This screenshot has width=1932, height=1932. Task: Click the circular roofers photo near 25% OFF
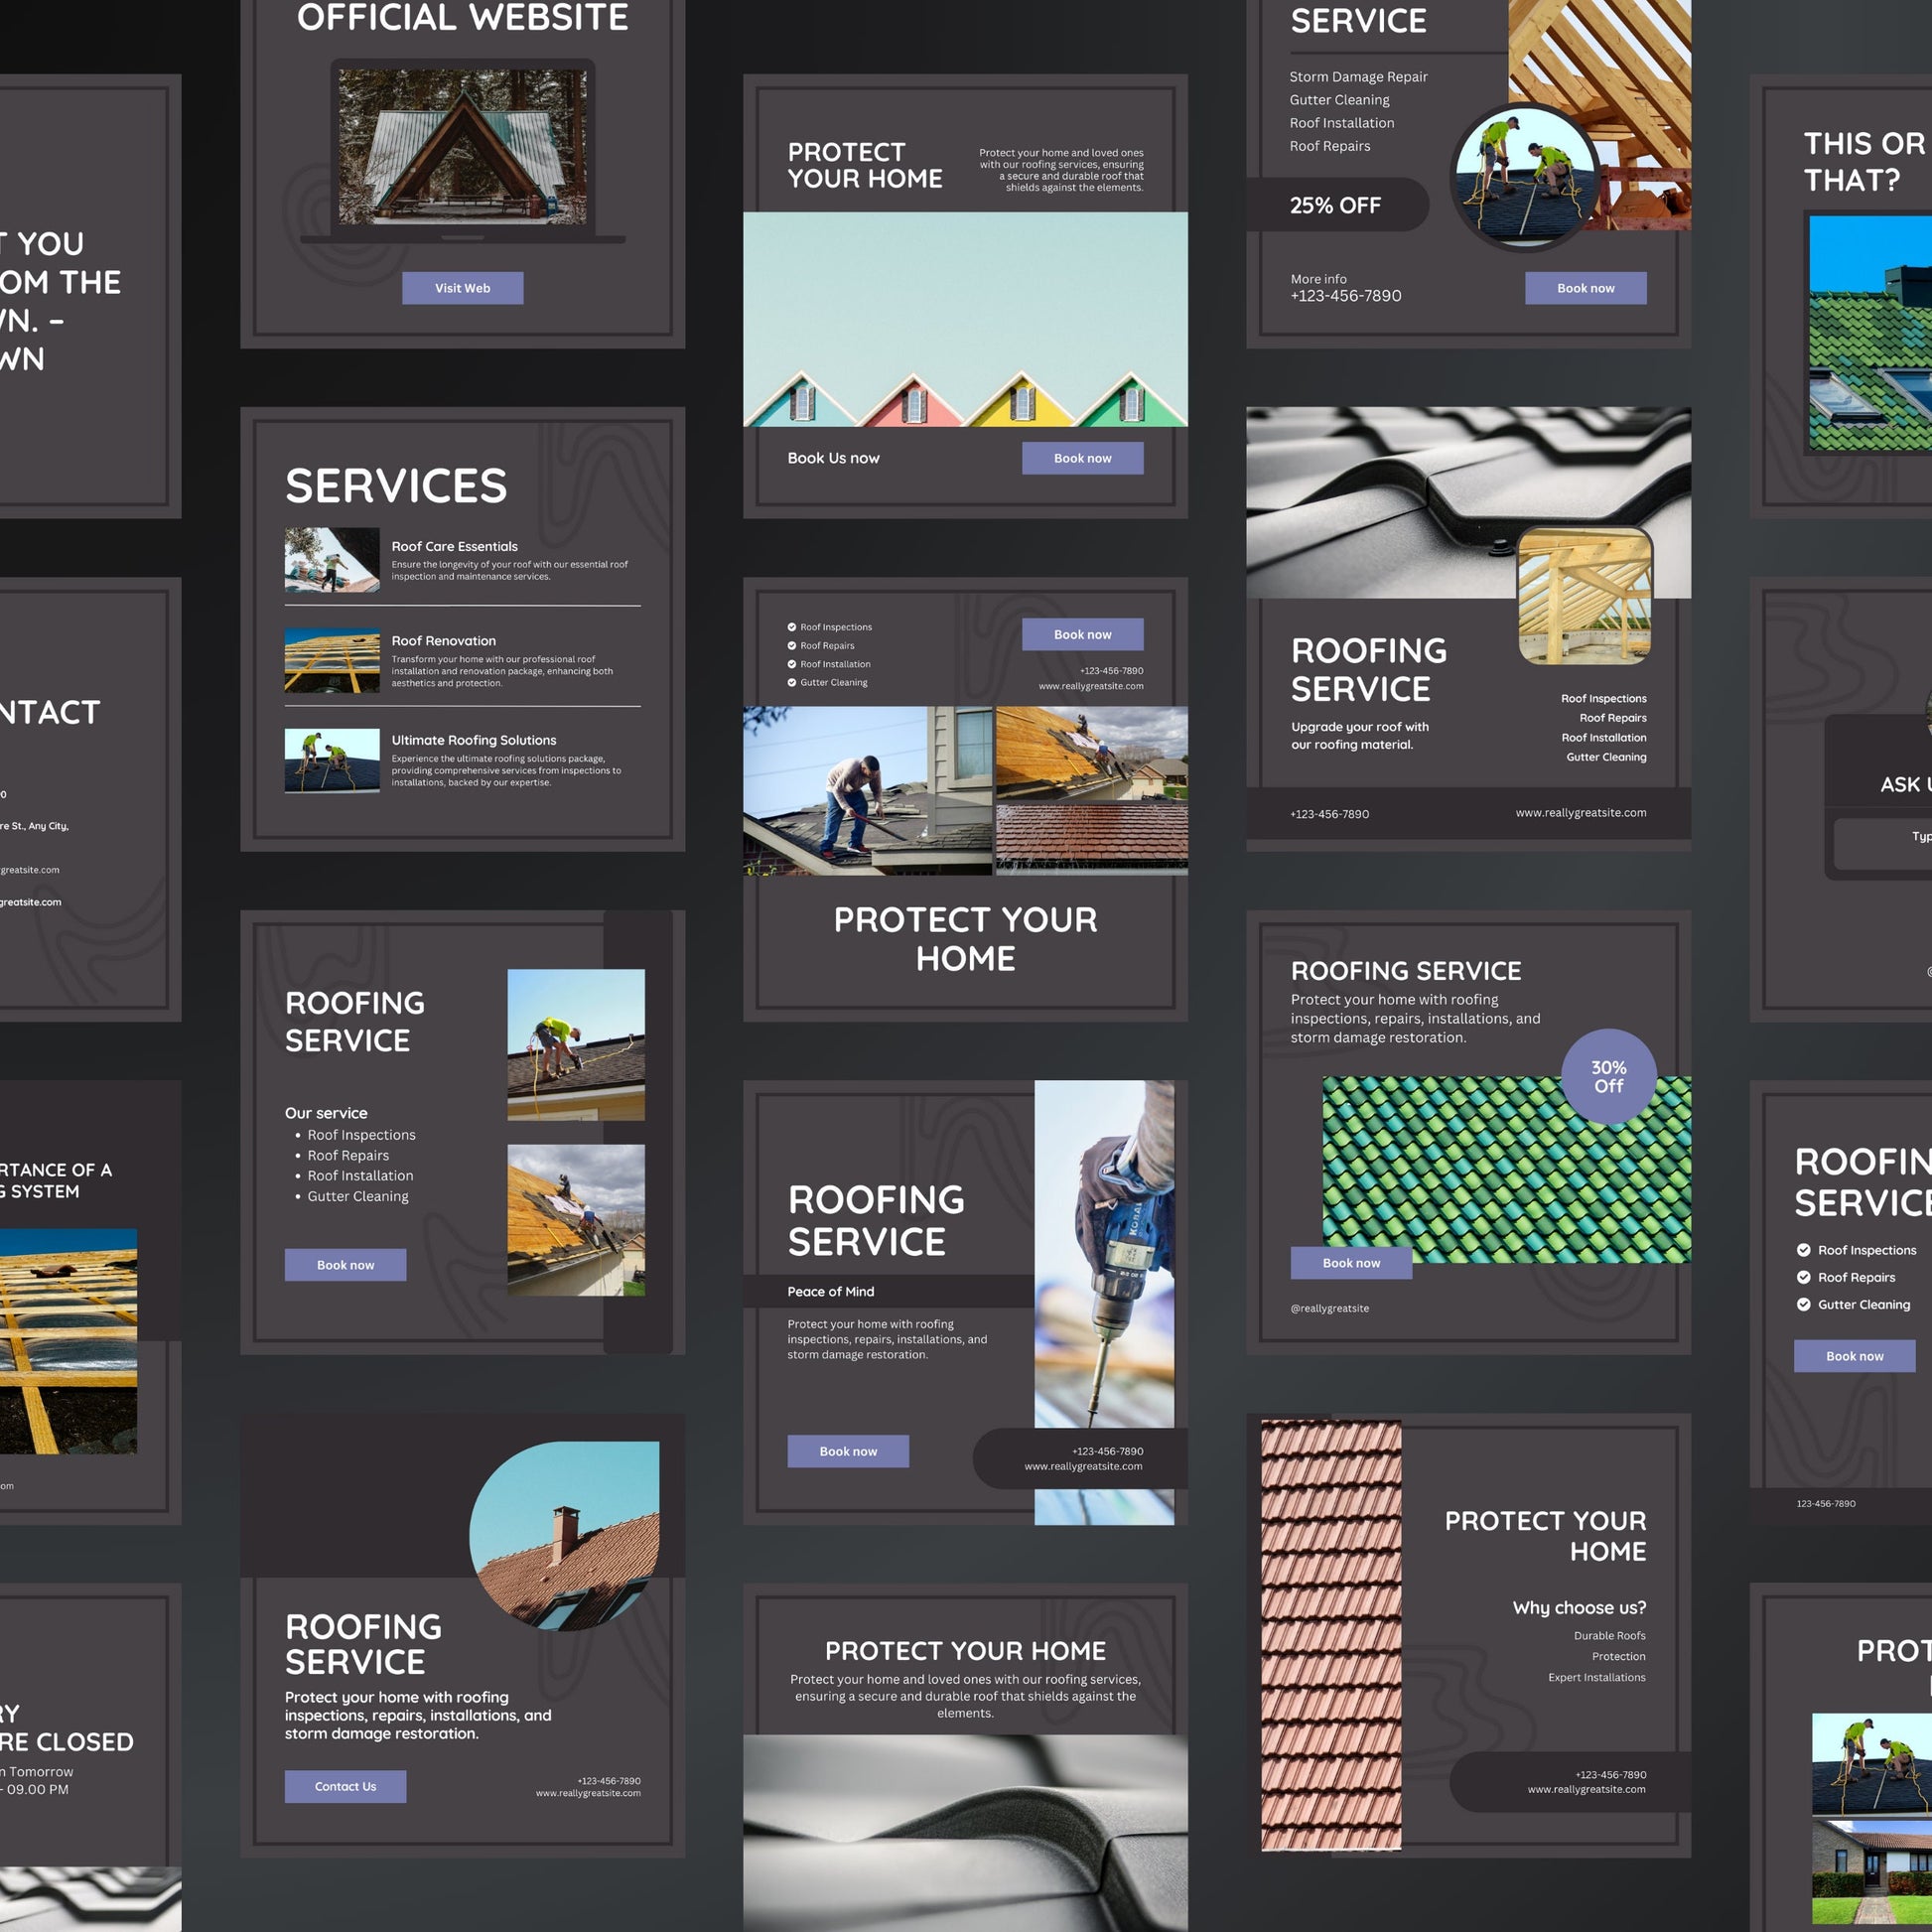(1525, 178)
